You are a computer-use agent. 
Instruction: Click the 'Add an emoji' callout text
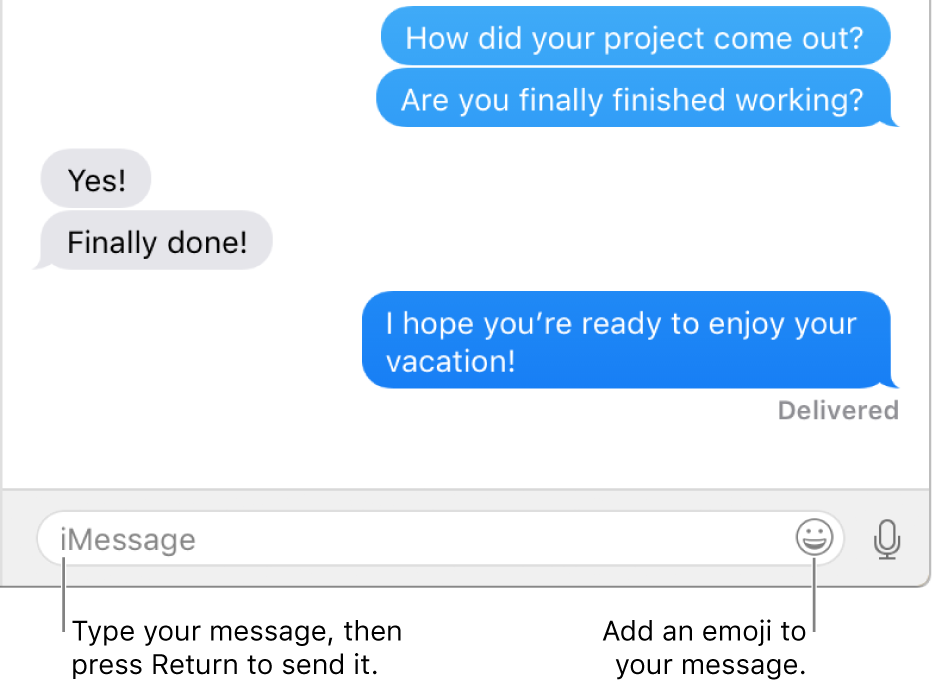(704, 647)
